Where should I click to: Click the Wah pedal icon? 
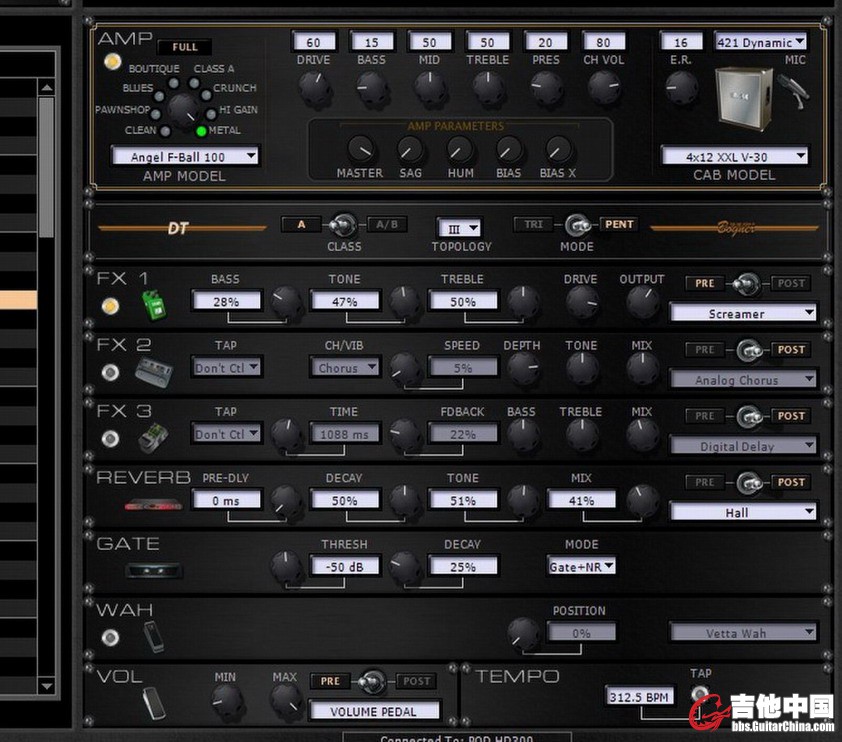click(154, 637)
